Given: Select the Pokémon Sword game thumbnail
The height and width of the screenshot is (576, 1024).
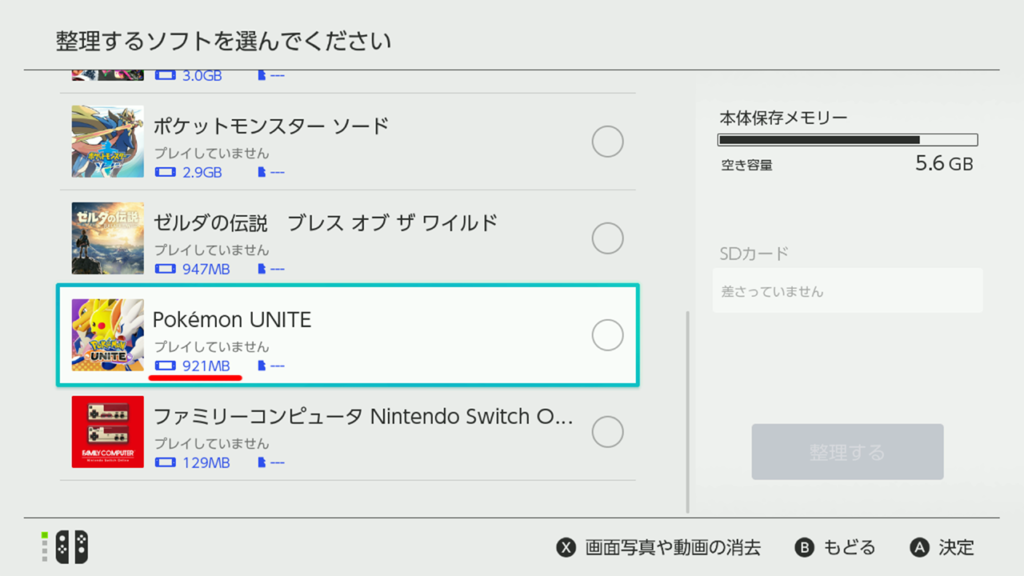Looking at the screenshot, I should (x=107, y=140).
